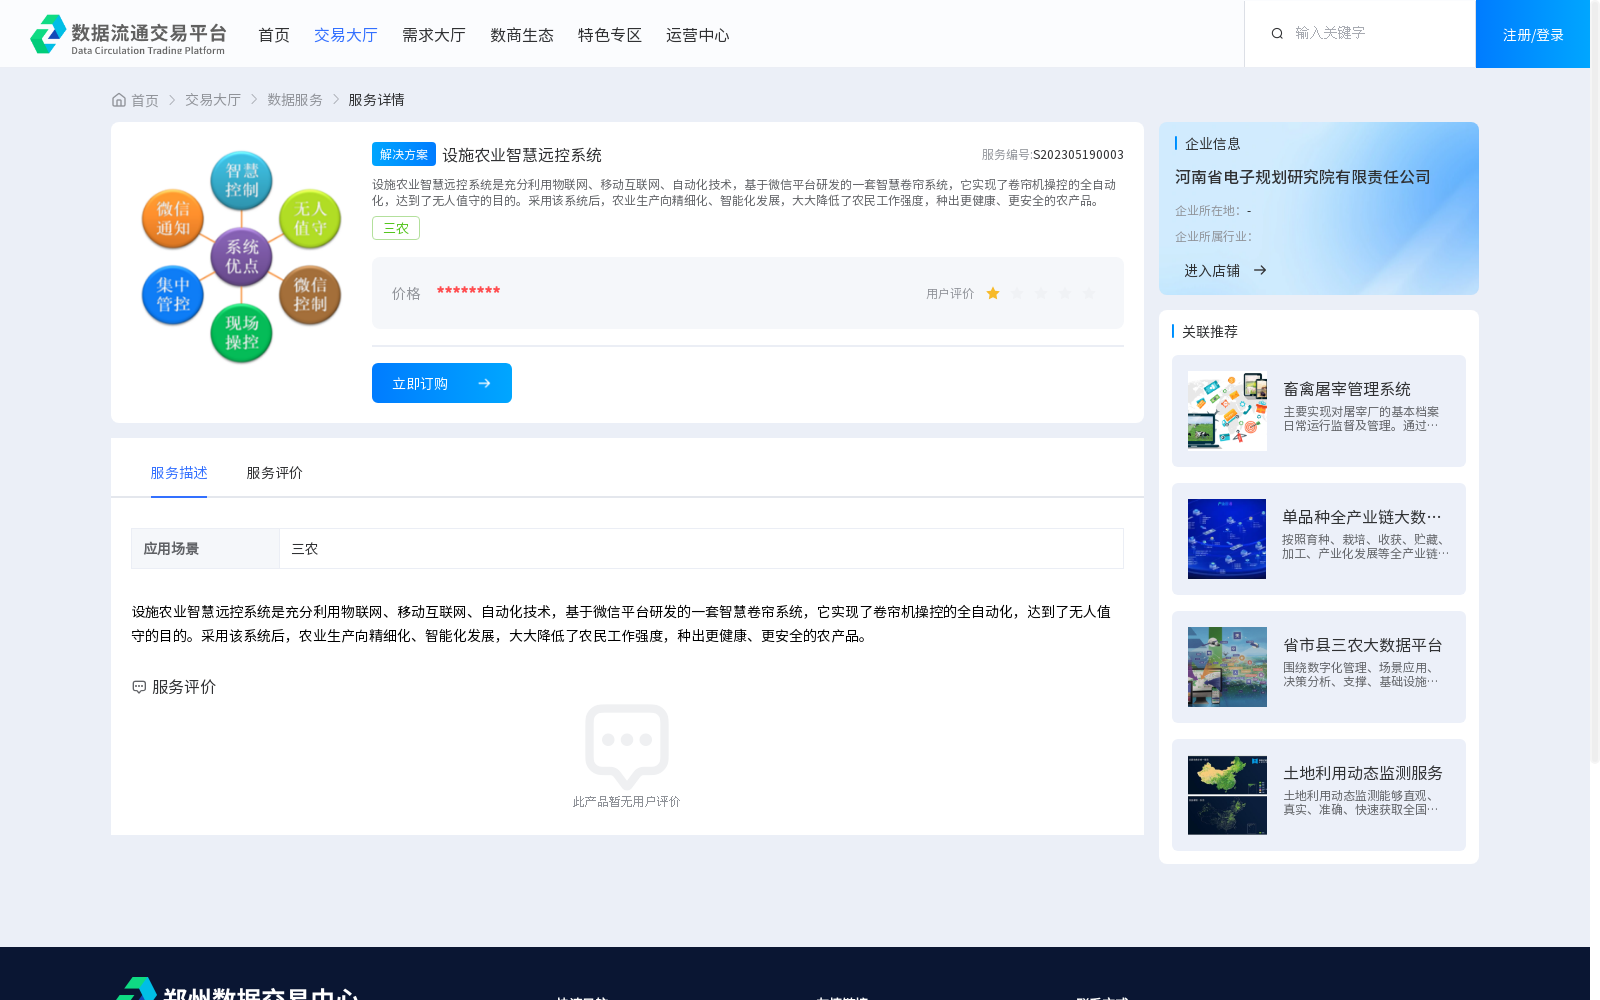This screenshot has width=1600, height=1000.
Task: Click the fourth rating star
Action: (1065, 293)
